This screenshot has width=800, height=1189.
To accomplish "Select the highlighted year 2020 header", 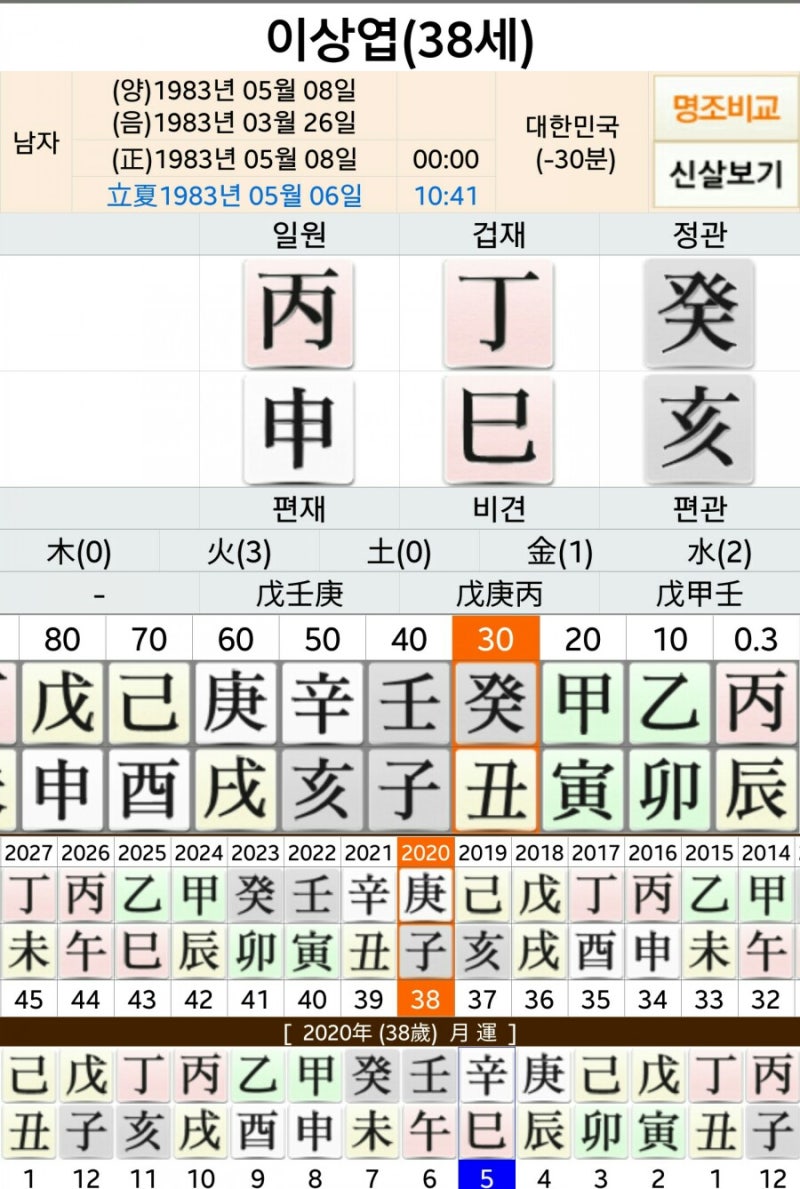I will click(425, 852).
